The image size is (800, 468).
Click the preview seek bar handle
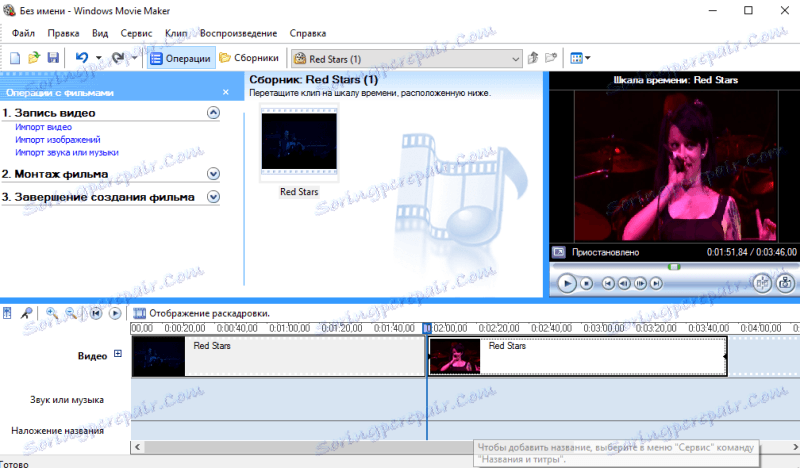coord(674,267)
